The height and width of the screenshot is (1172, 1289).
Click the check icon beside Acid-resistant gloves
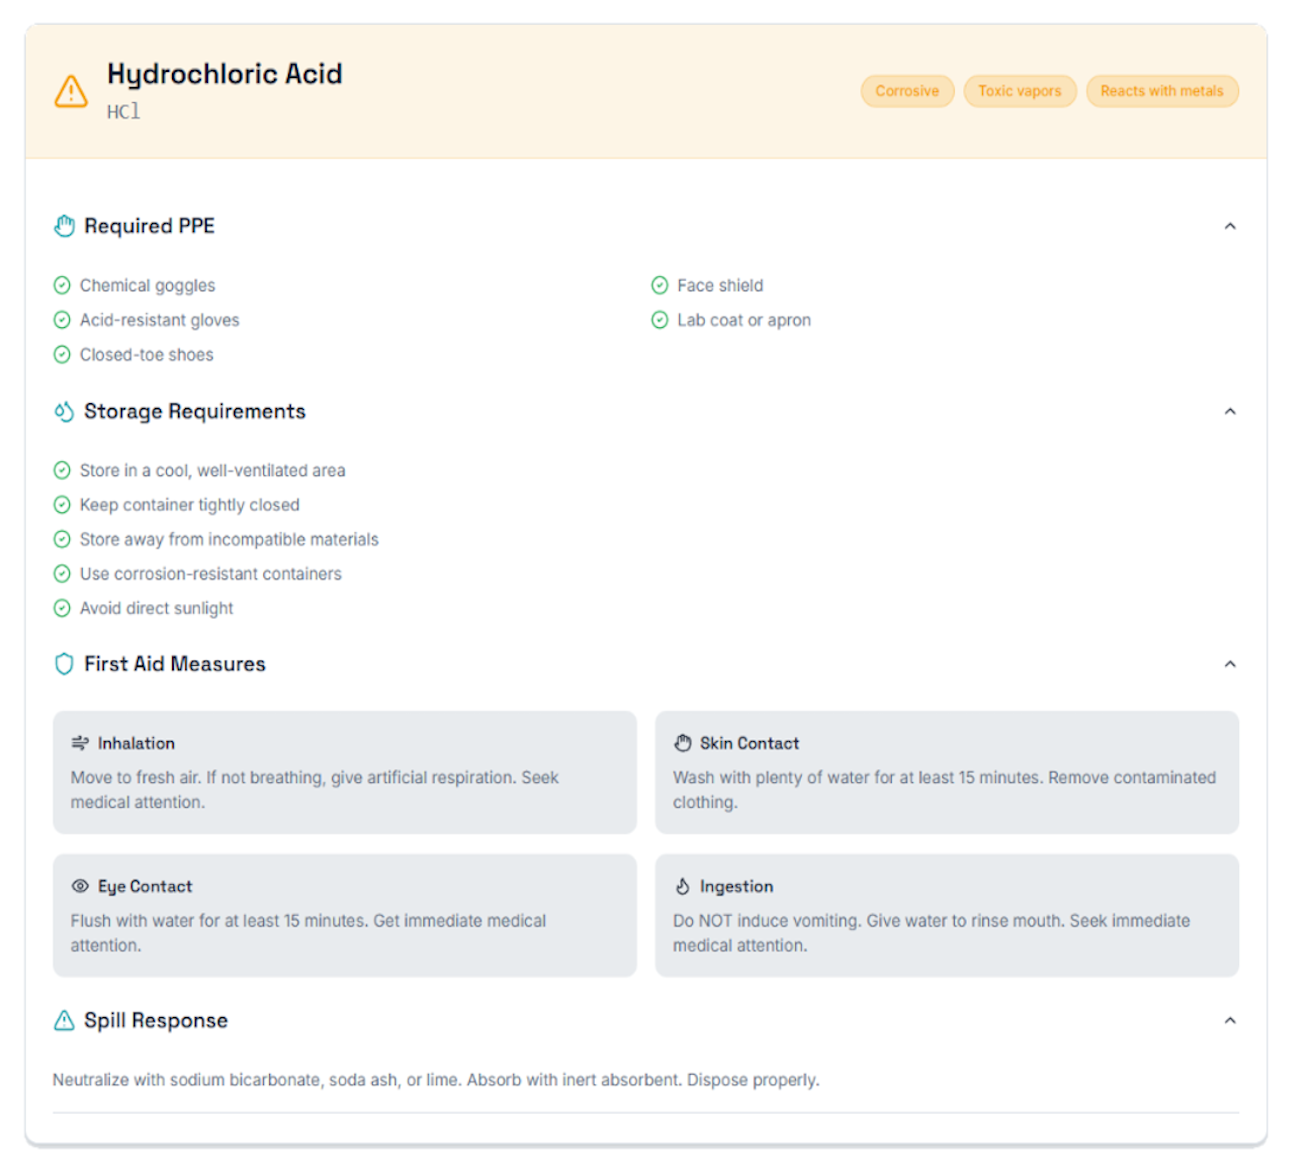[x=62, y=320]
